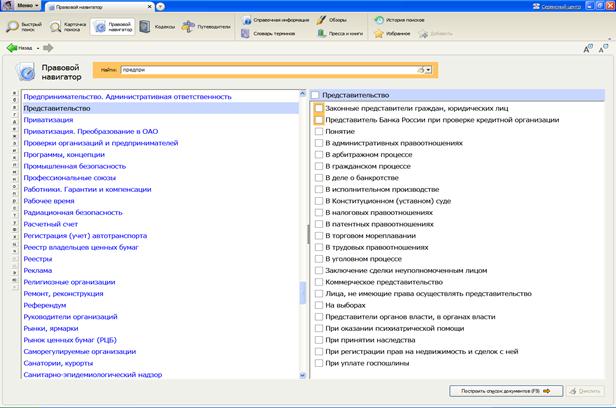Select Приватизация. Преобразование в ОАО
This screenshot has height=408, width=616.
91,132
